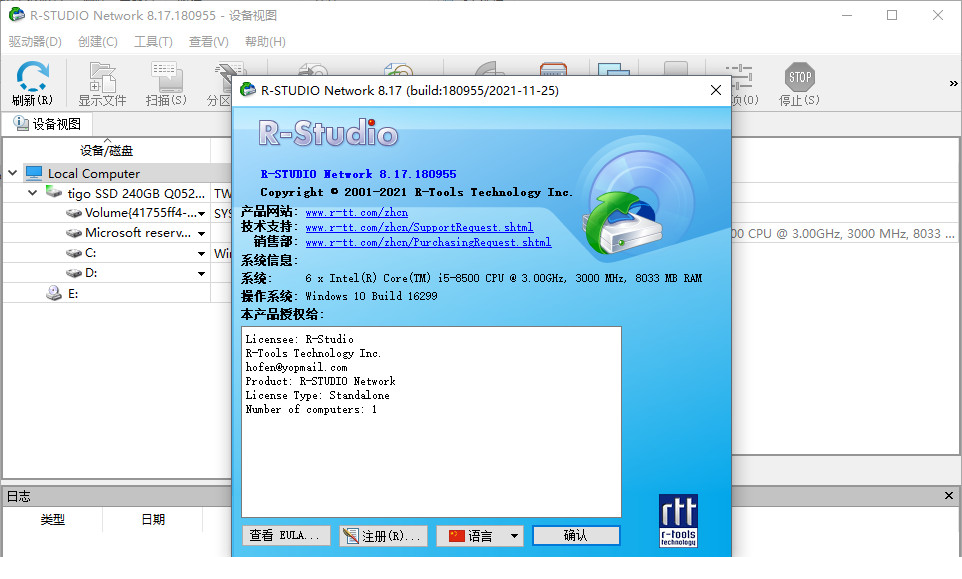Open dropdown arrow beside C: partition
This screenshot has width=962, height=579.
201,253
